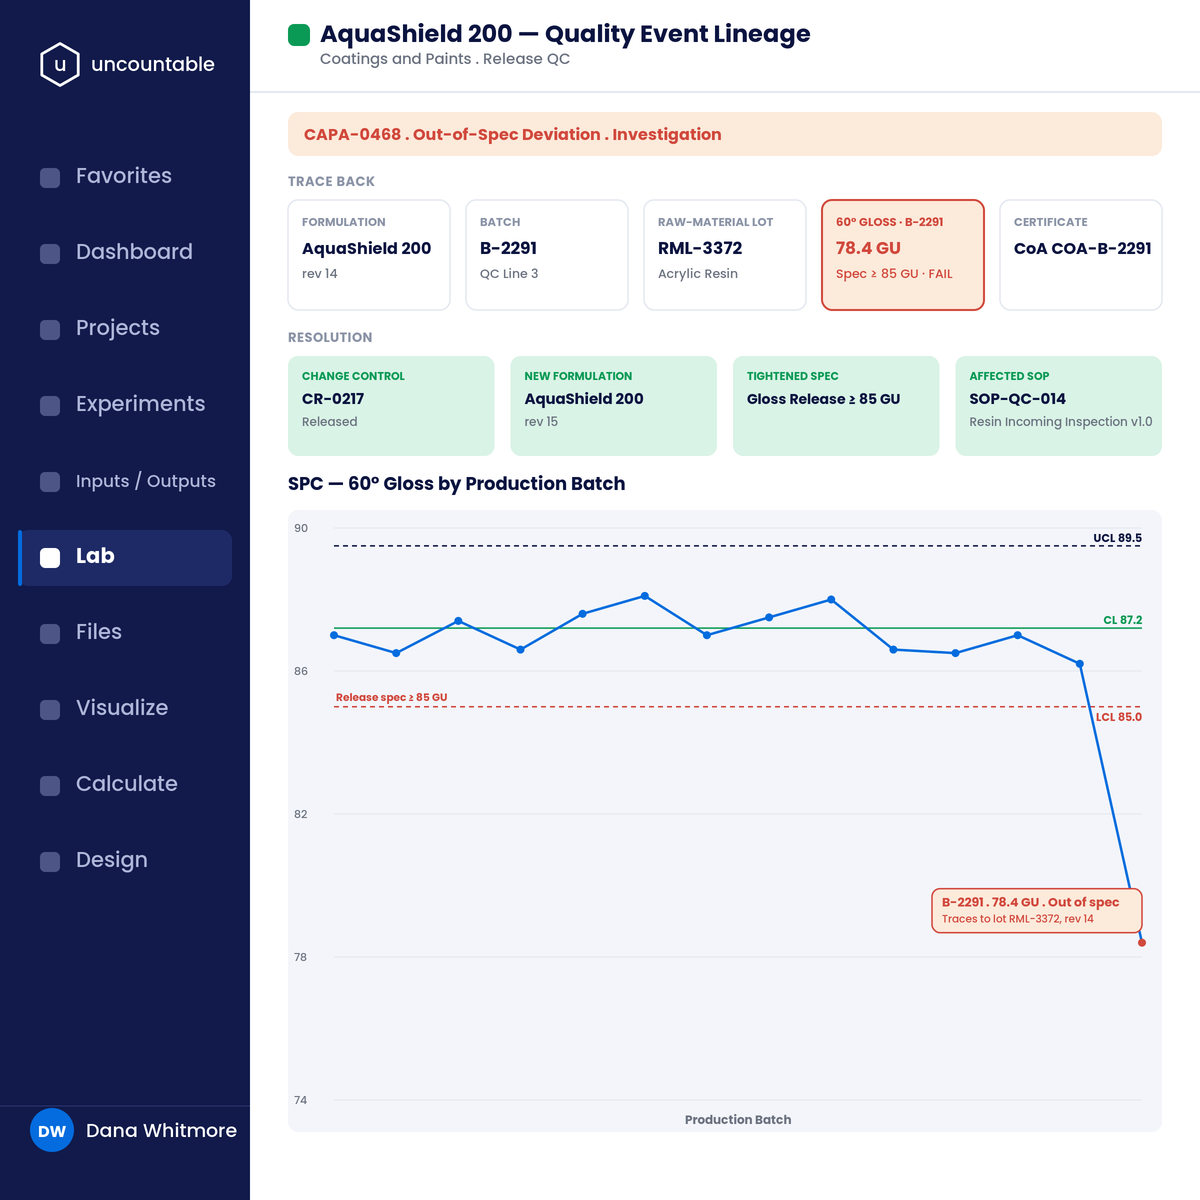
Task: Open the Tightened Spec Gloss Release card
Action: [836, 406]
